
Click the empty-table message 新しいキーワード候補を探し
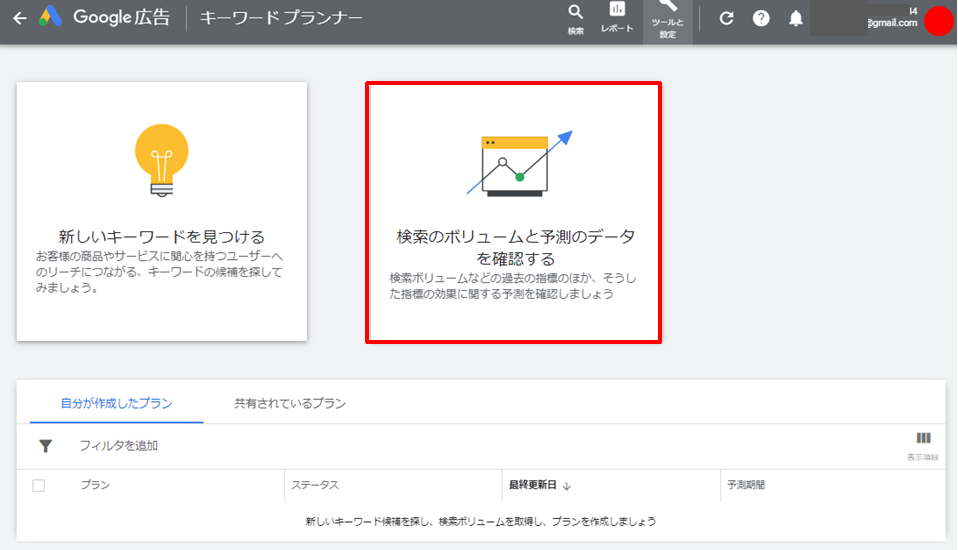[481, 521]
